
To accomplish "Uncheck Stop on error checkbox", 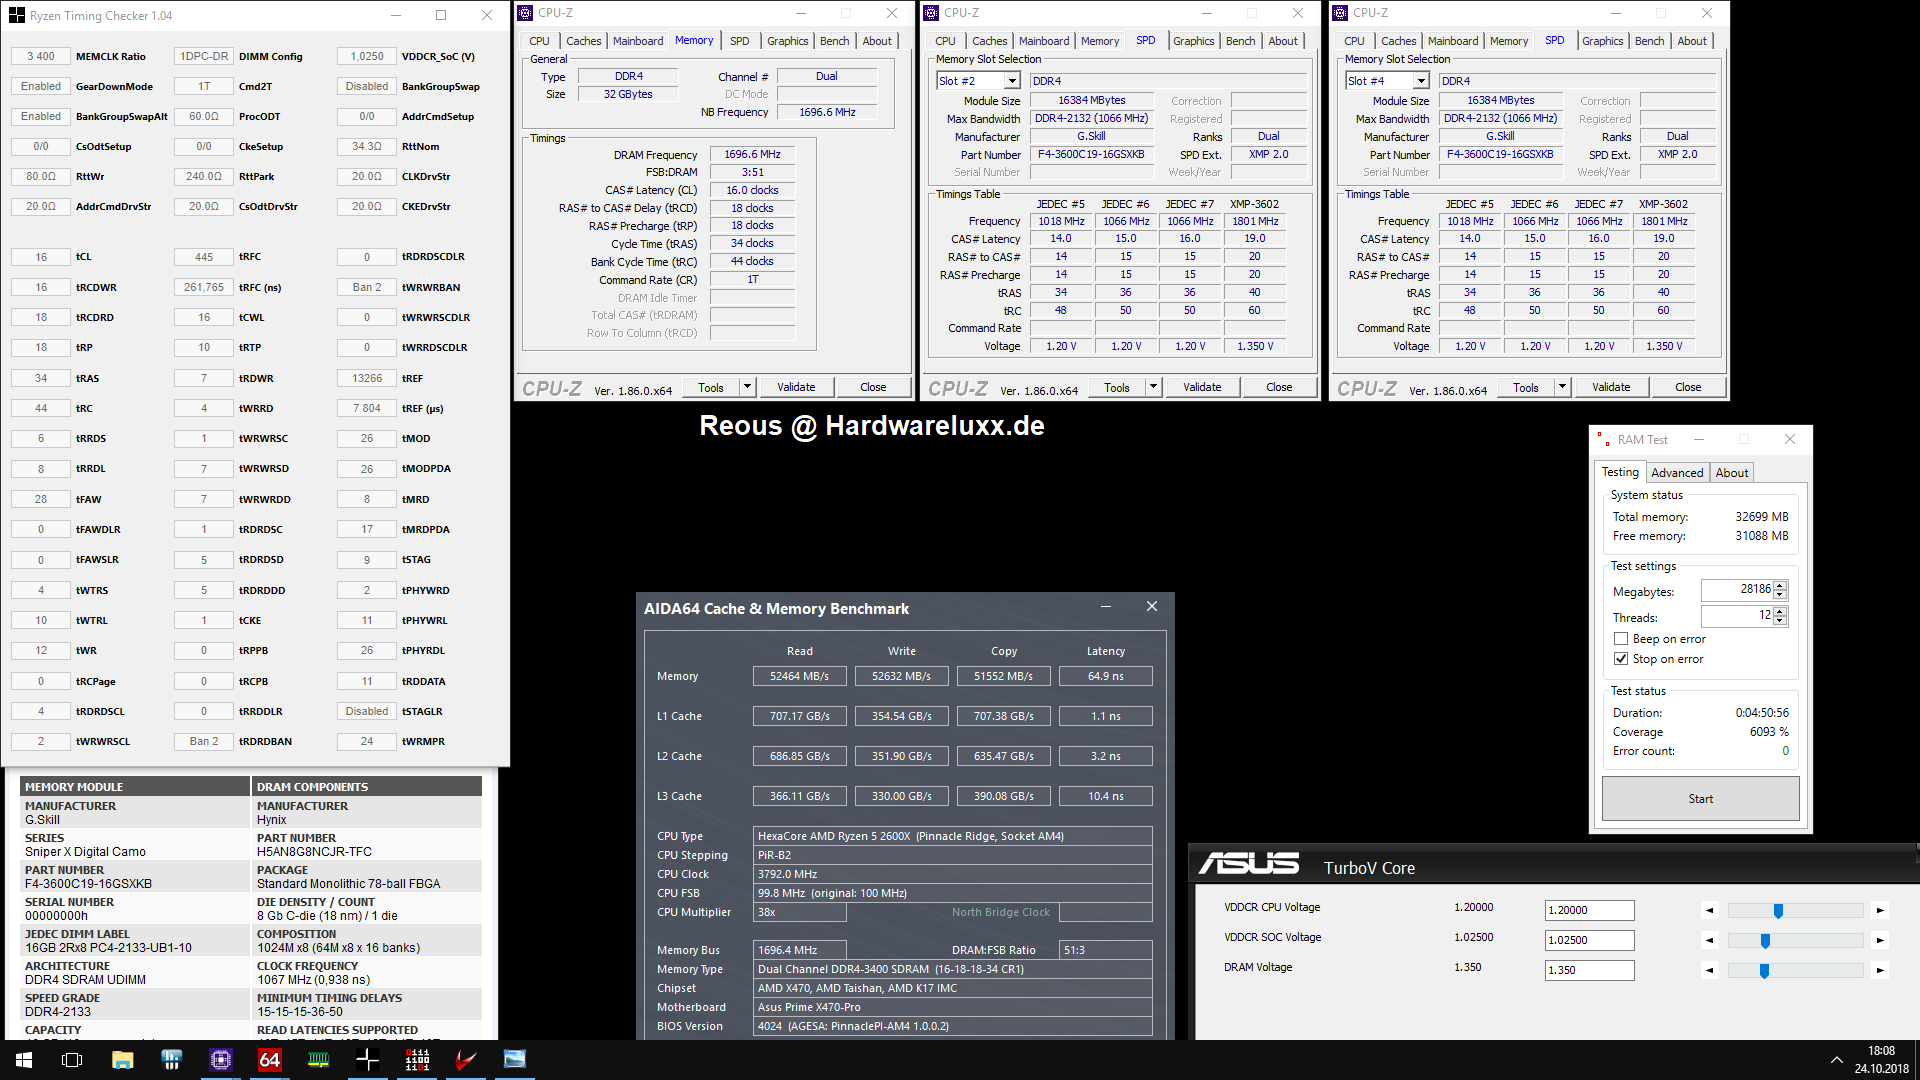I will tap(1621, 659).
